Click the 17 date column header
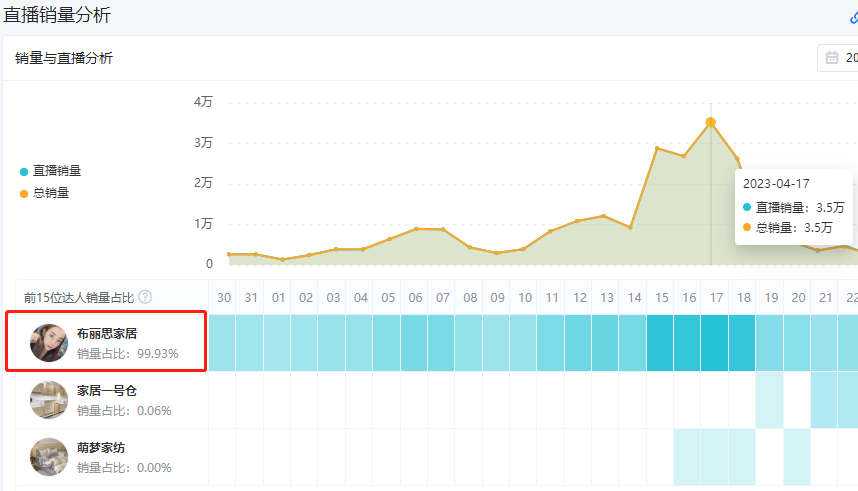The width and height of the screenshot is (858, 491). (715, 297)
